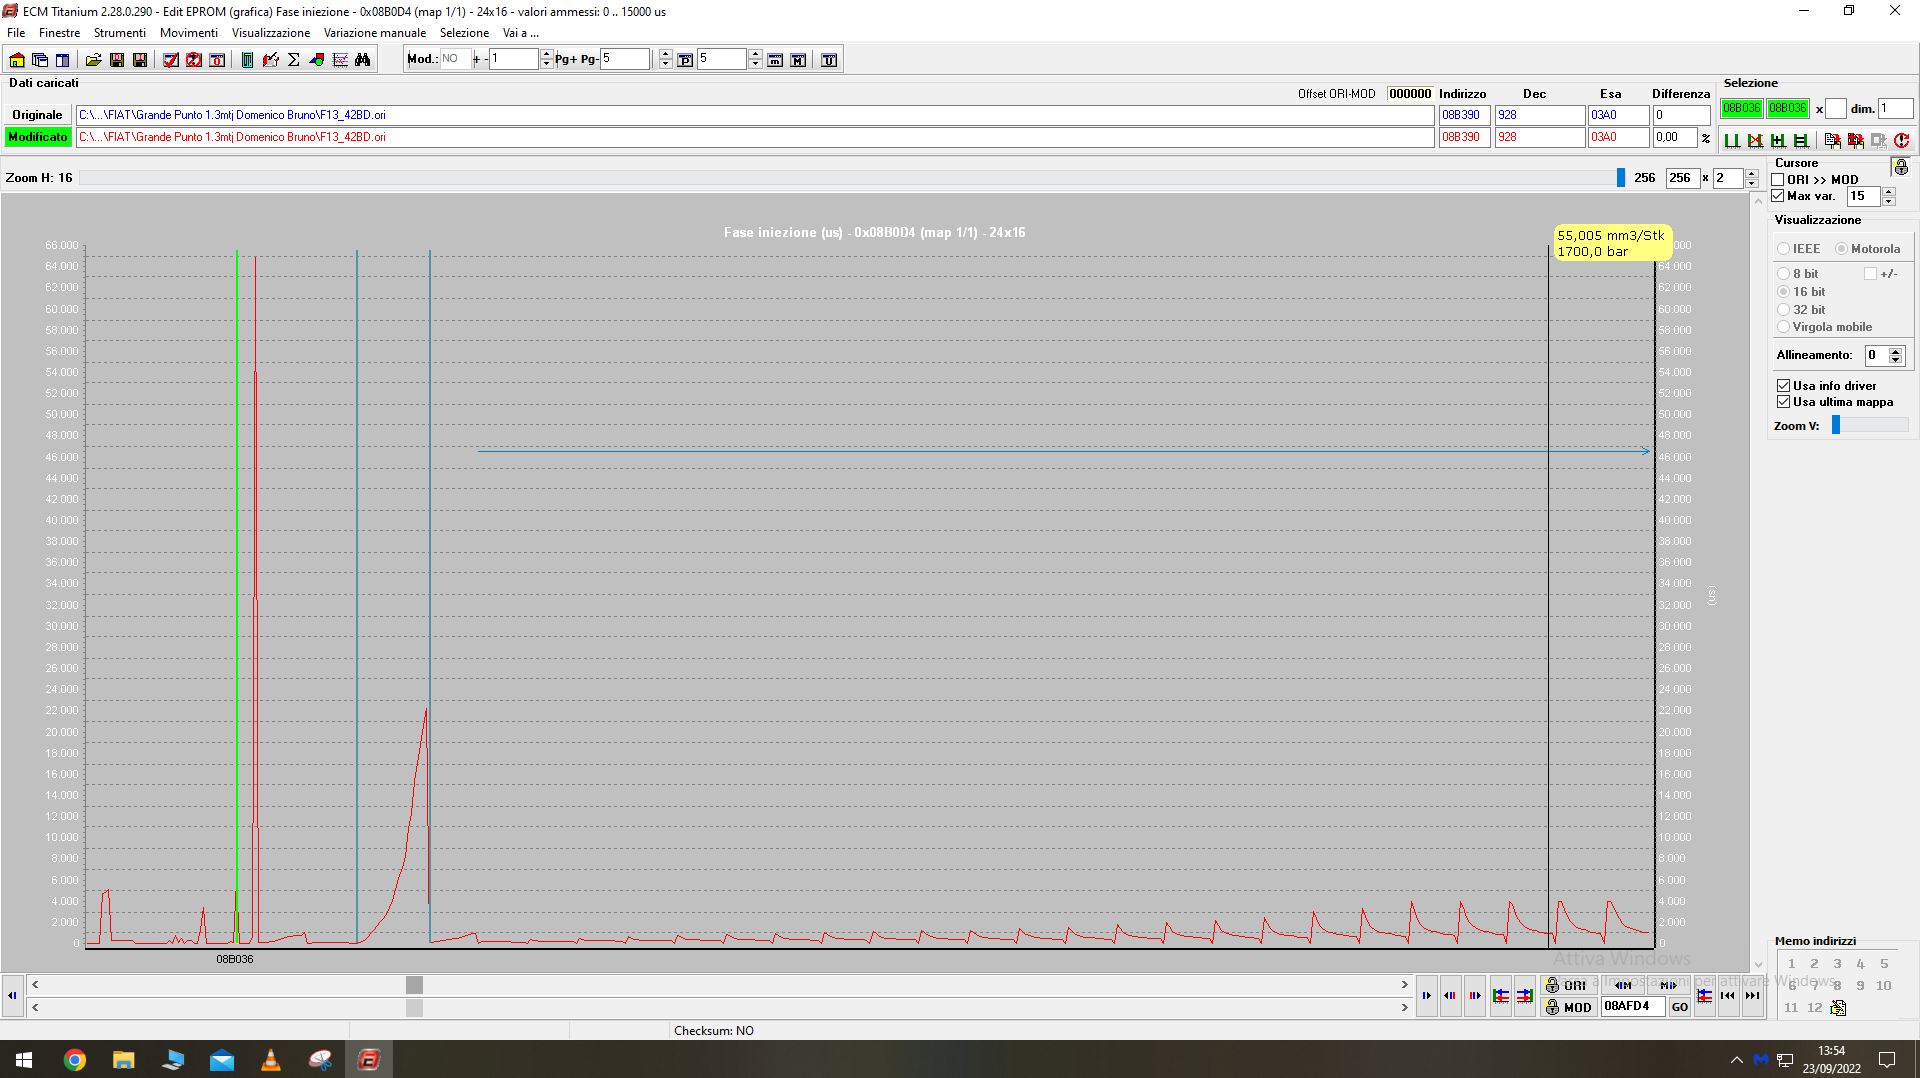The width and height of the screenshot is (1920, 1078).
Task: Uncheck the Usa info driver checkbox
Action: click(1783, 385)
